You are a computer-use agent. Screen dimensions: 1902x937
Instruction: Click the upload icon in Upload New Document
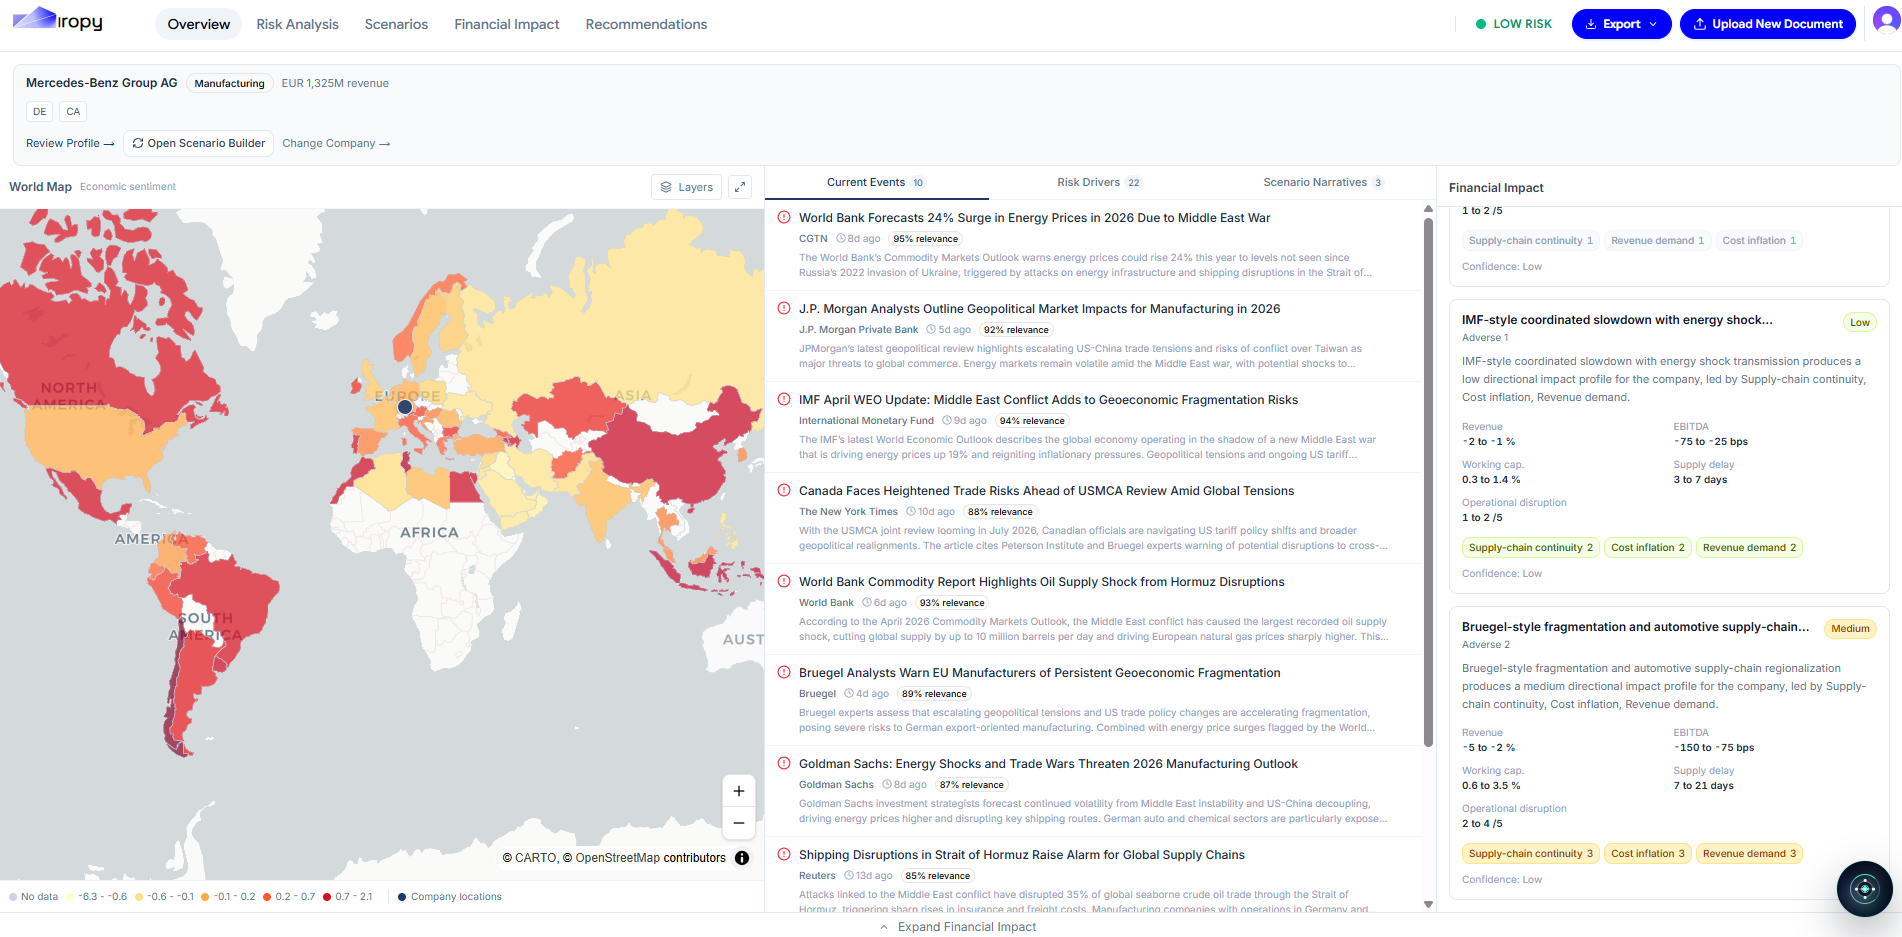(1699, 24)
